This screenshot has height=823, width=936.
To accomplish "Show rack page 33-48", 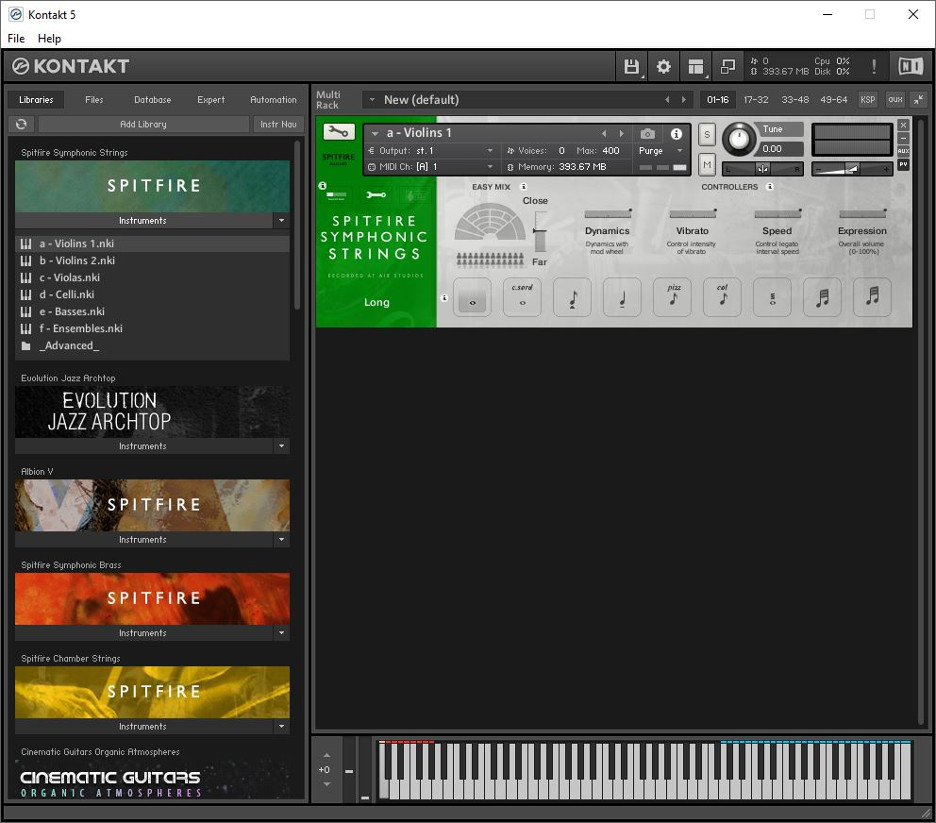I will pyautogui.click(x=795, y=100).
